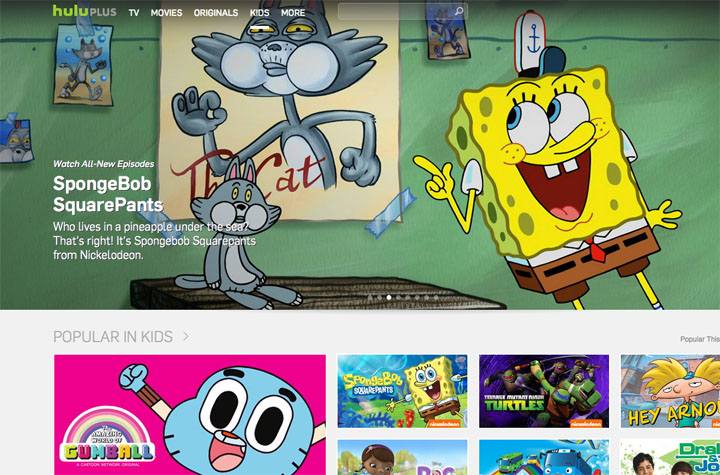
Task: Open the SpongeBob SquarePants show thumbnail
Action: pos(402,391)
